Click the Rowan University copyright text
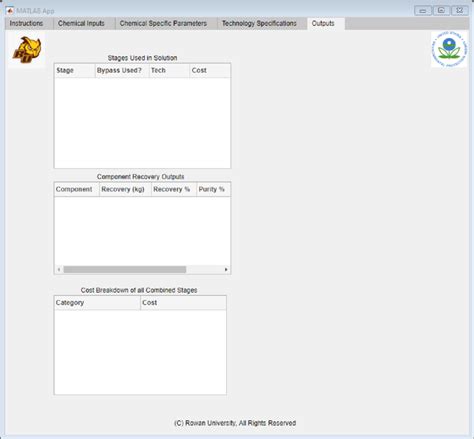 [235, 423]
